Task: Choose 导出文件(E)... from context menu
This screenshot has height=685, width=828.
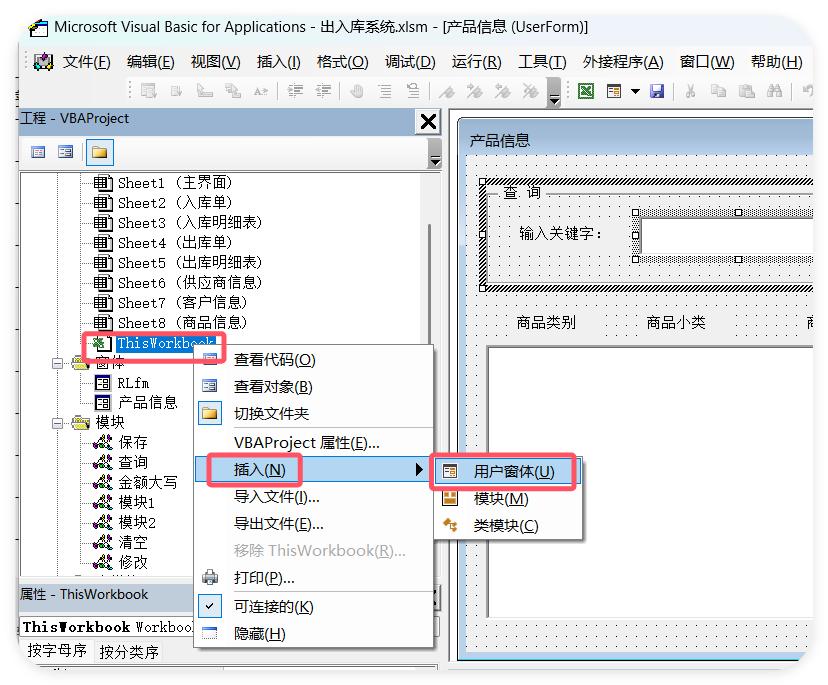Action: pos(314,524)
